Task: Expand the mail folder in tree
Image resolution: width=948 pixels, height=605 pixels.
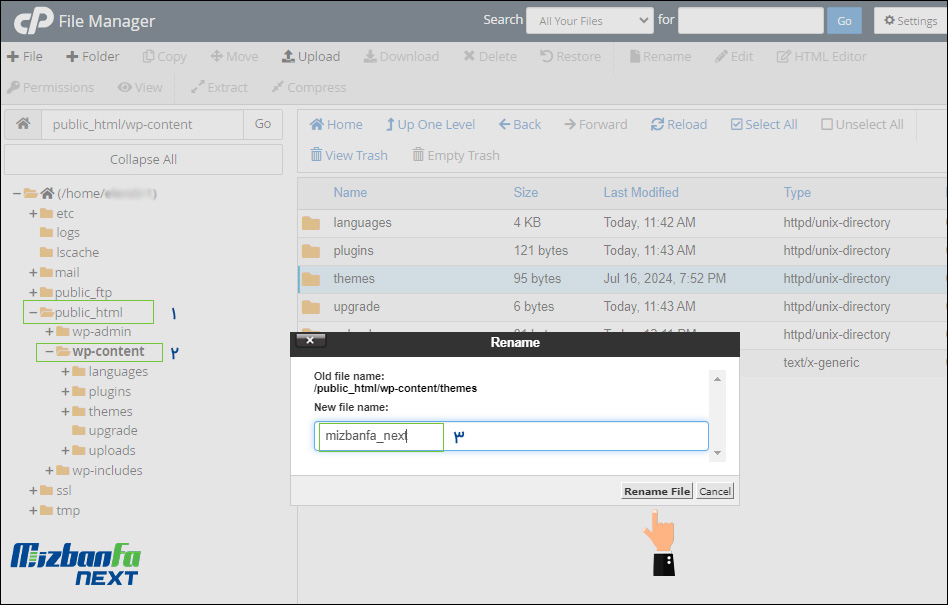Action: pos(33,273)
